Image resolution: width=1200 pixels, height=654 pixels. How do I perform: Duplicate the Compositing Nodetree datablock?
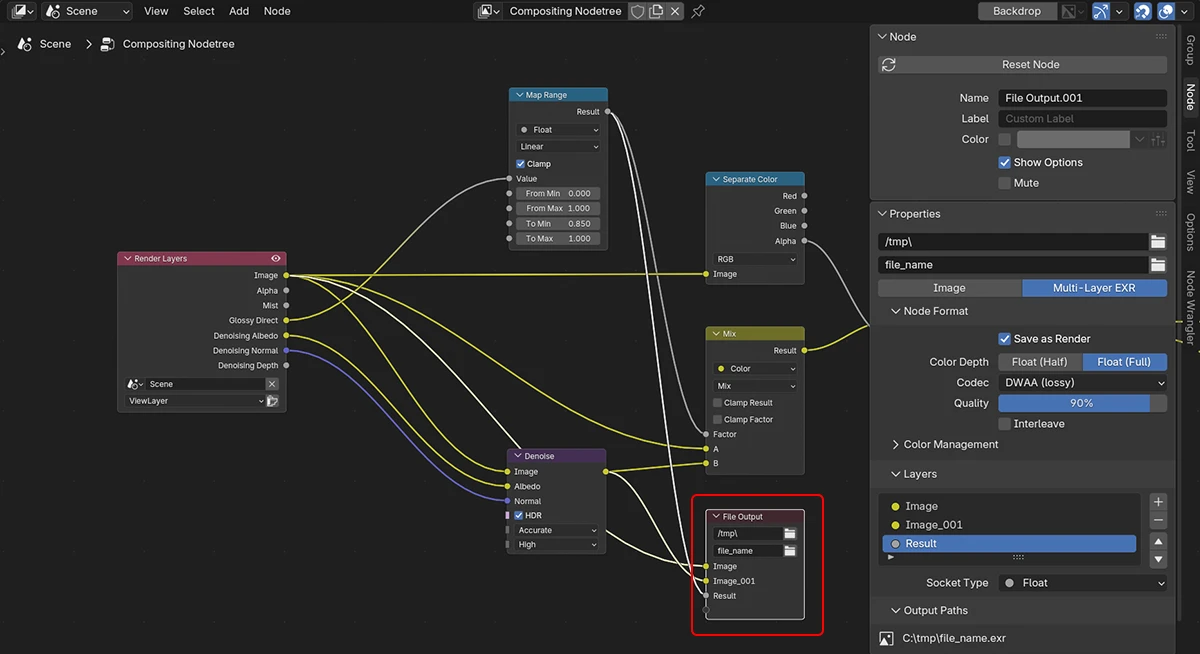click(656, 11)
